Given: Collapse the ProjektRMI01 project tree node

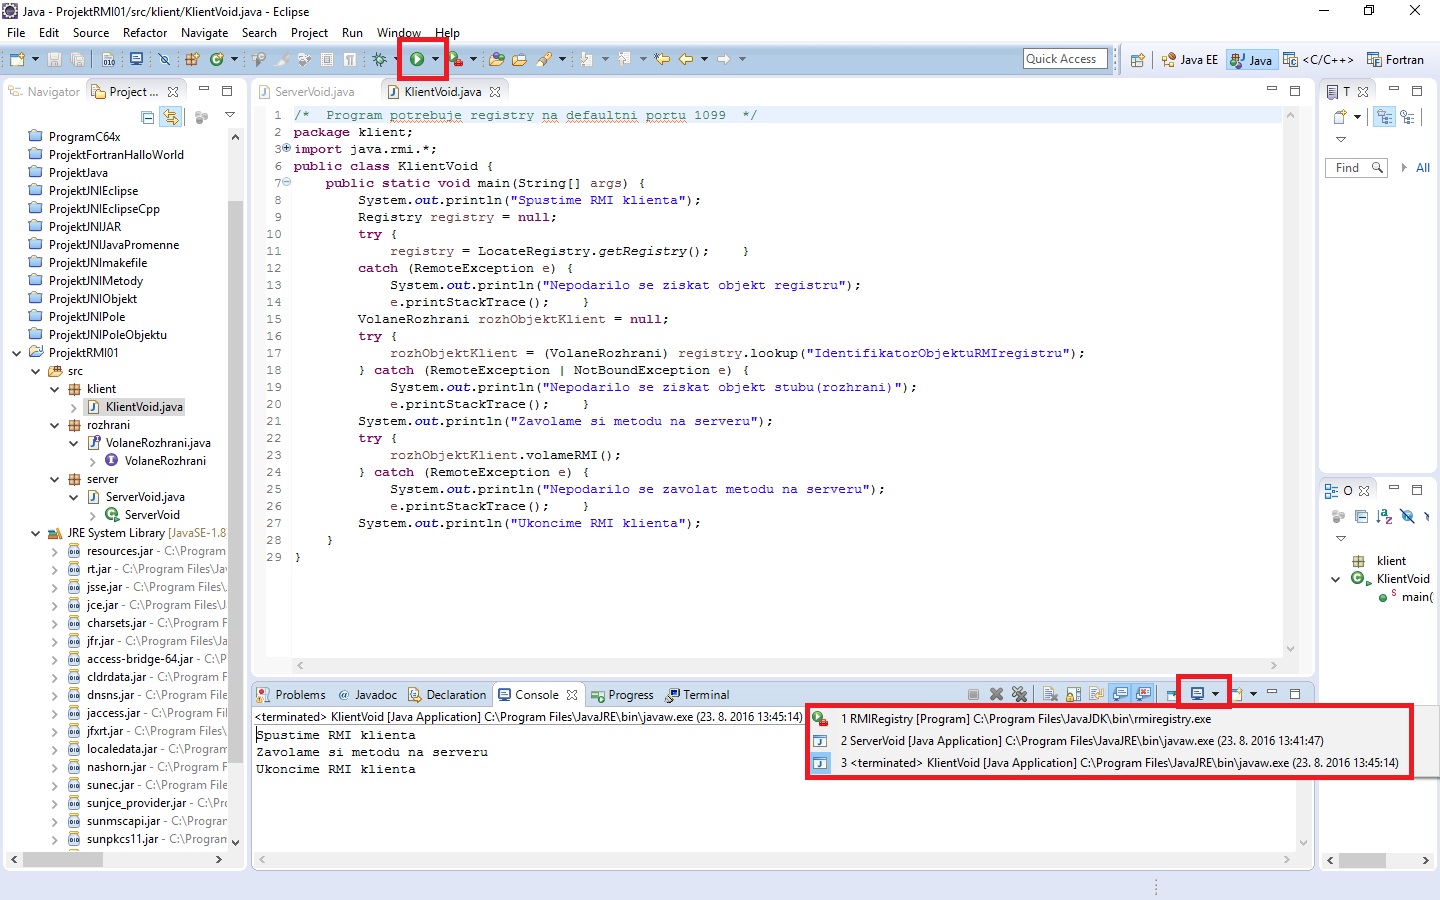Looking at the screenshot, I should 17,353.
